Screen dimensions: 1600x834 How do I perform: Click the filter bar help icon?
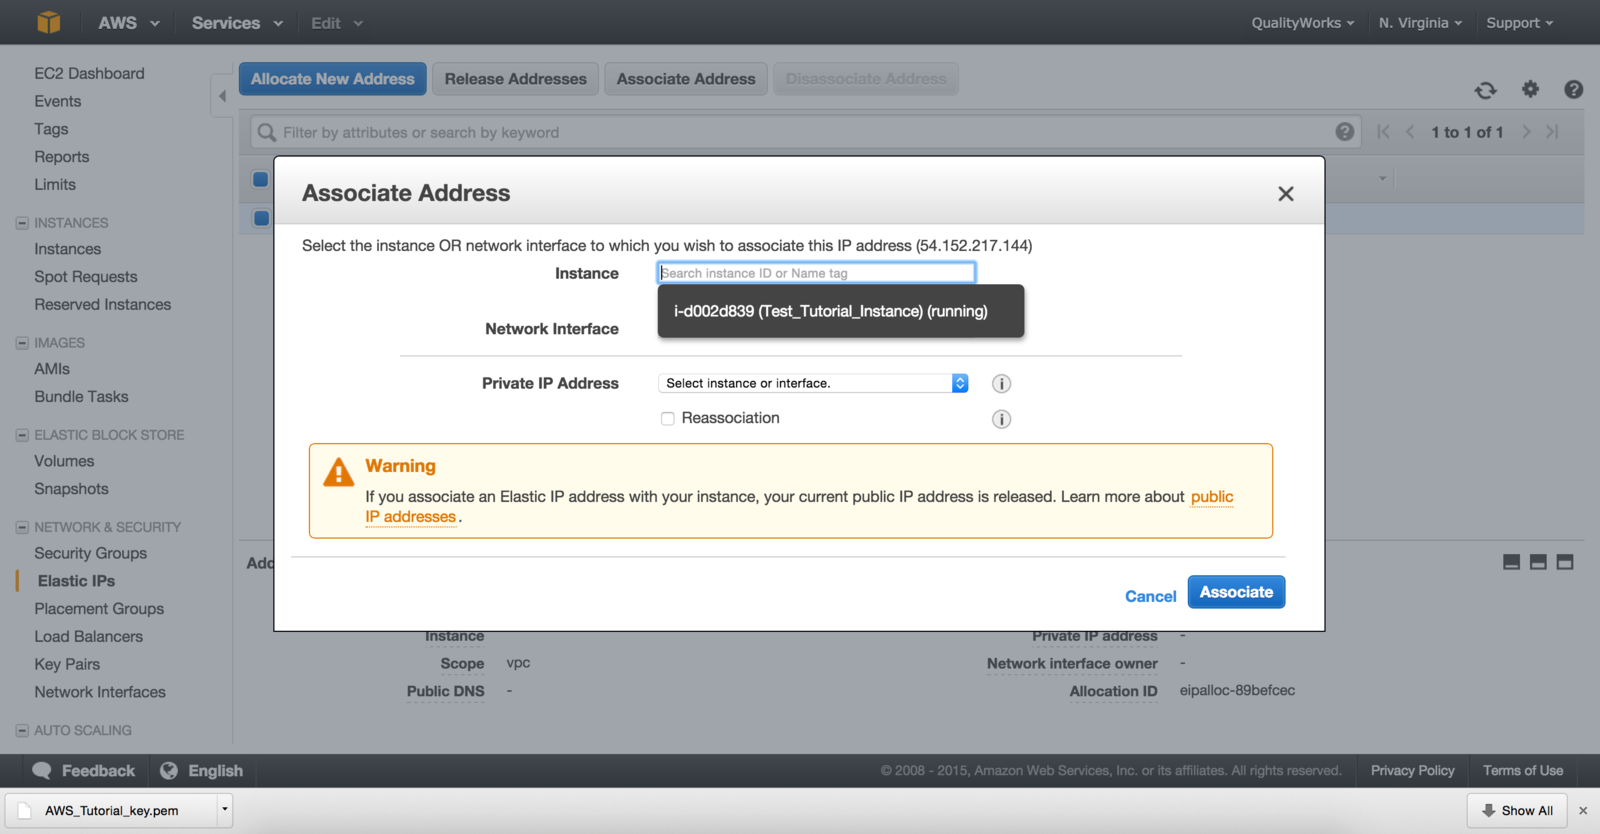1344,132
